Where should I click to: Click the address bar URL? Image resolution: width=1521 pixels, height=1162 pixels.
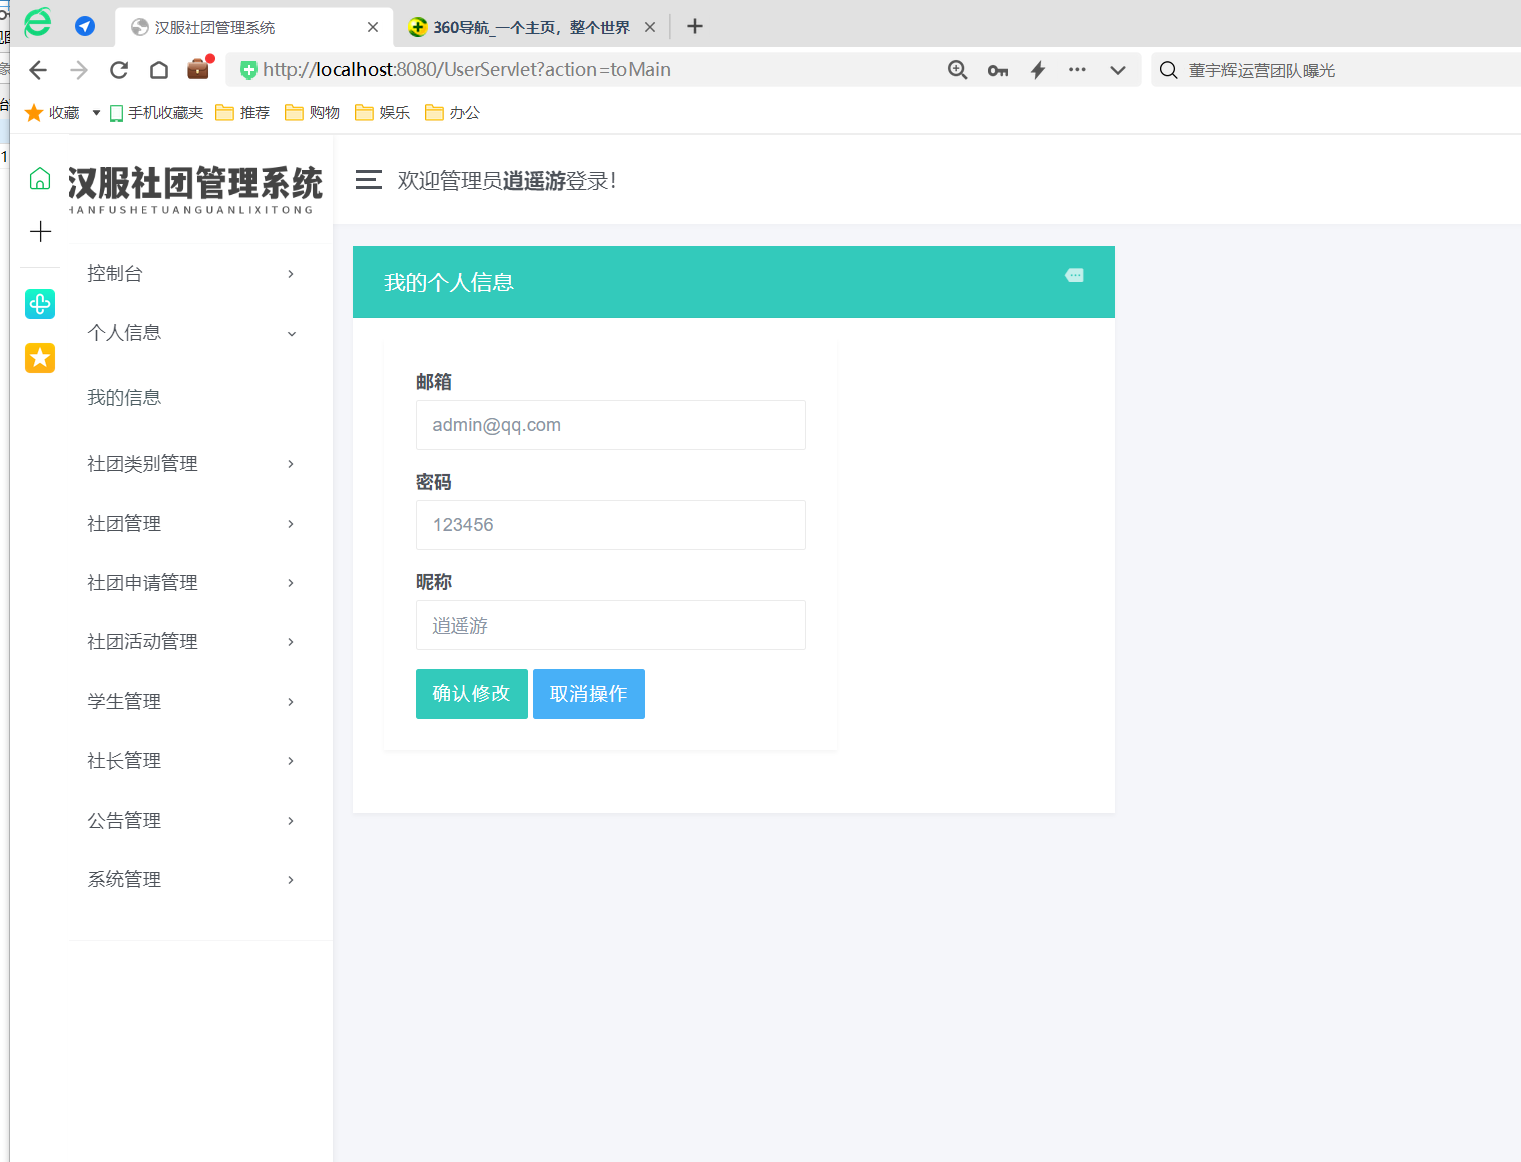point(467,70)
